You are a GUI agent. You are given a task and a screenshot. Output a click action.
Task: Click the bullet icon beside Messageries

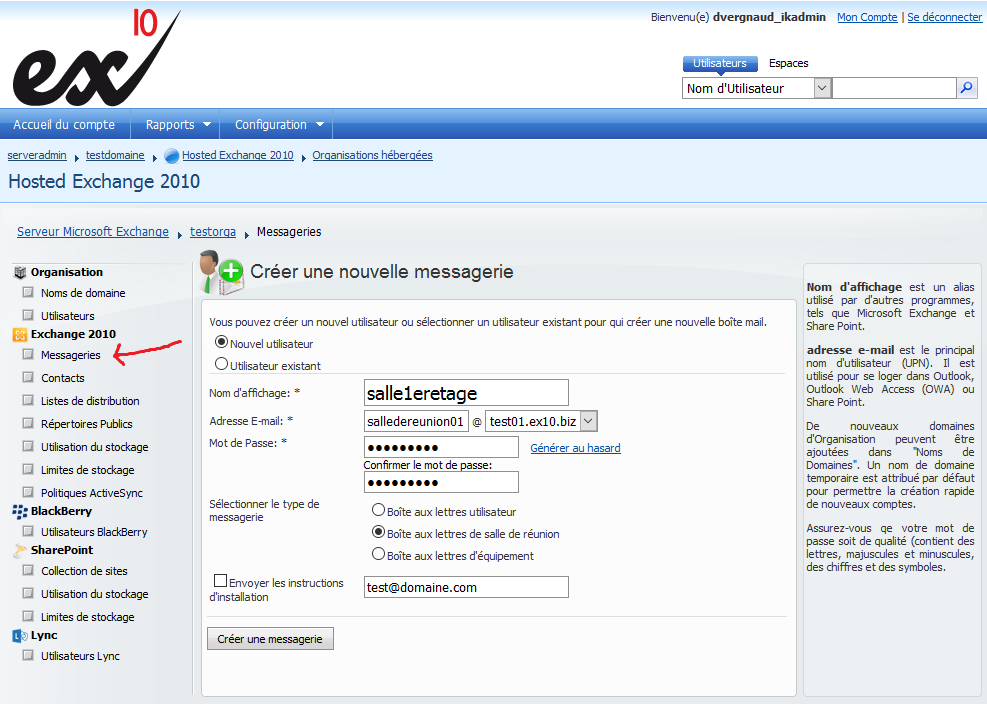[x=28, y=354]
